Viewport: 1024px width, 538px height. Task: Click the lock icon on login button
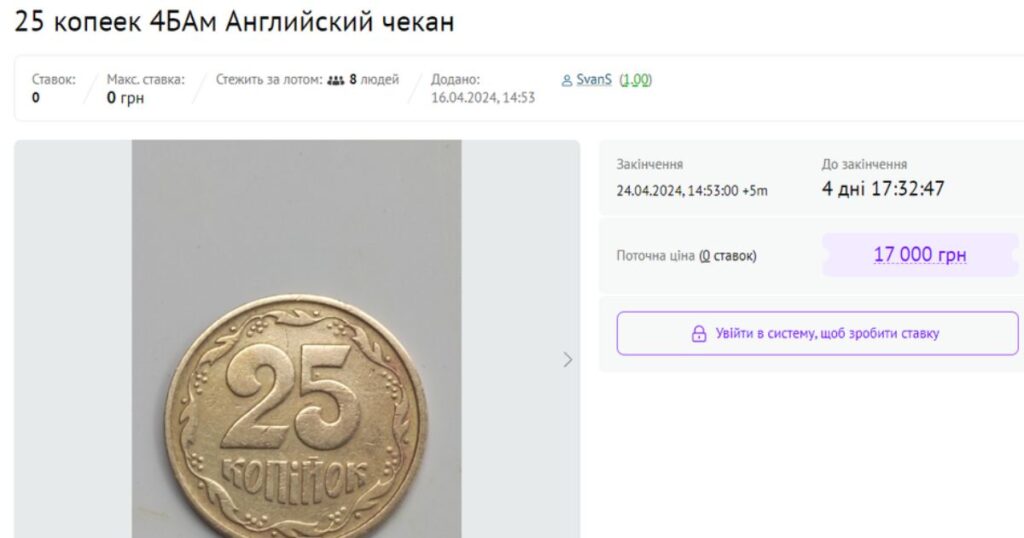tap(699, 334)
